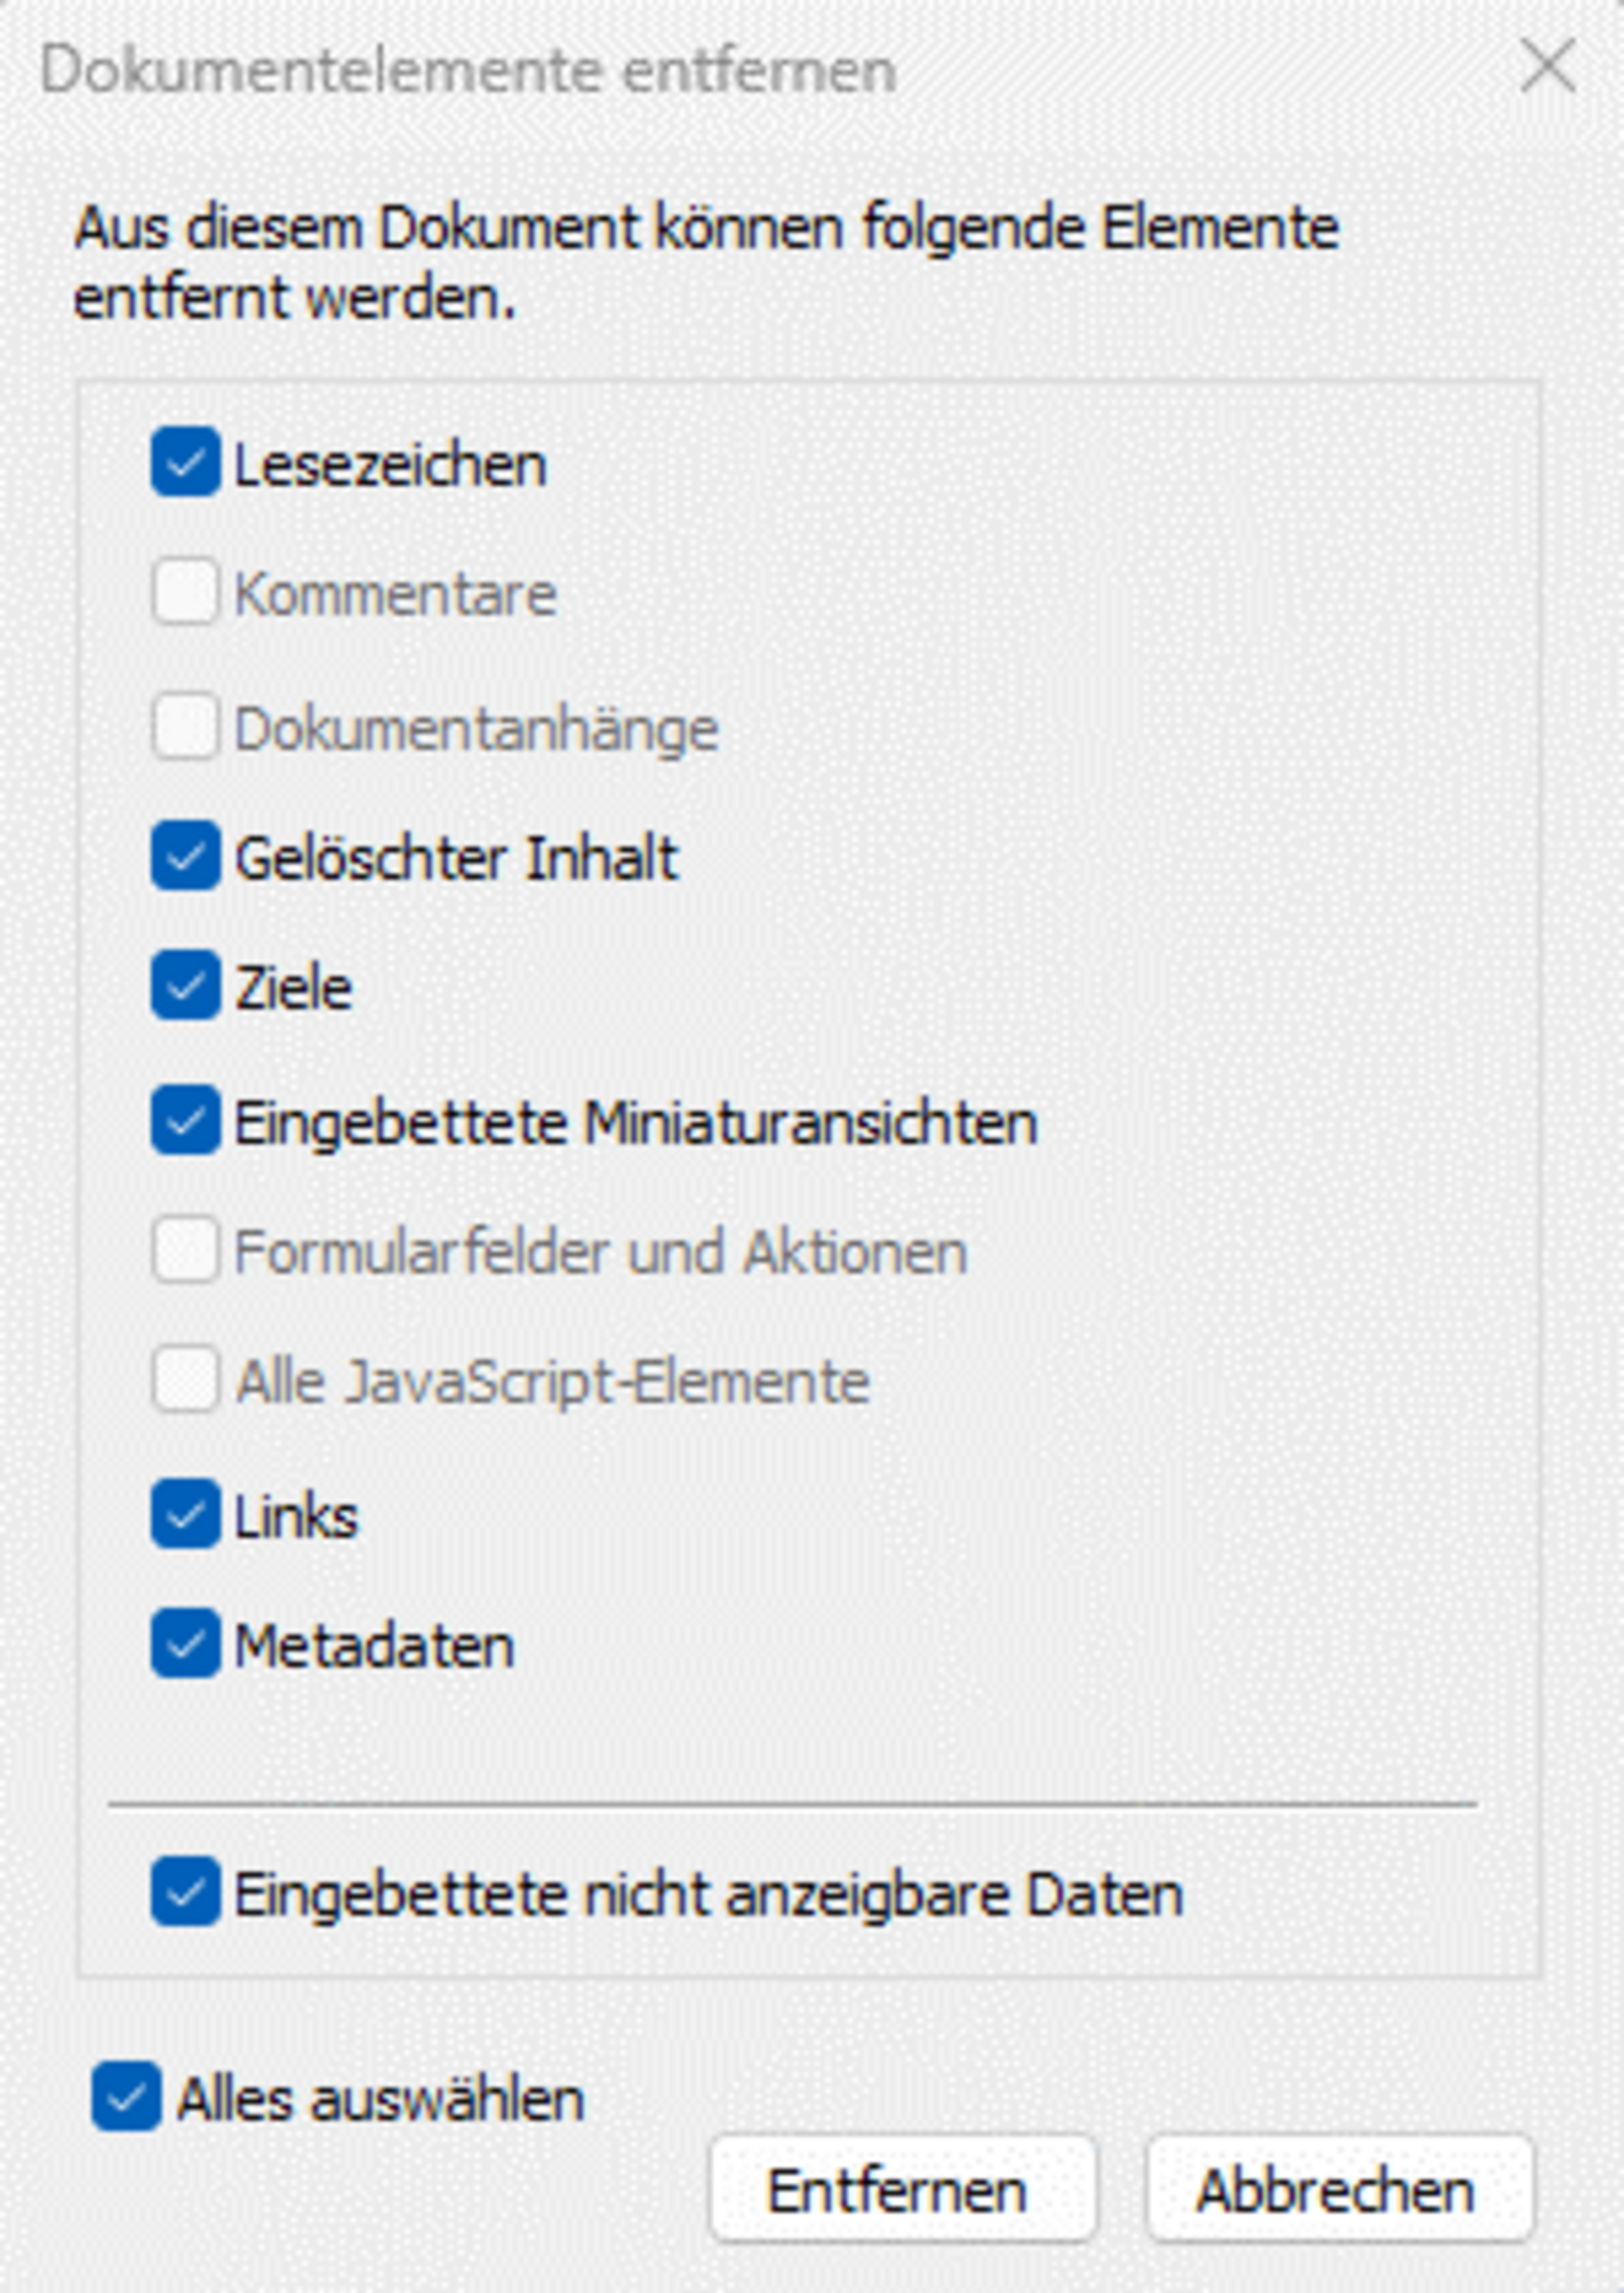Close the Dokumentelemente entfernen dialog
This screenshot has height=2293, width=1624.
(1547, 67)
